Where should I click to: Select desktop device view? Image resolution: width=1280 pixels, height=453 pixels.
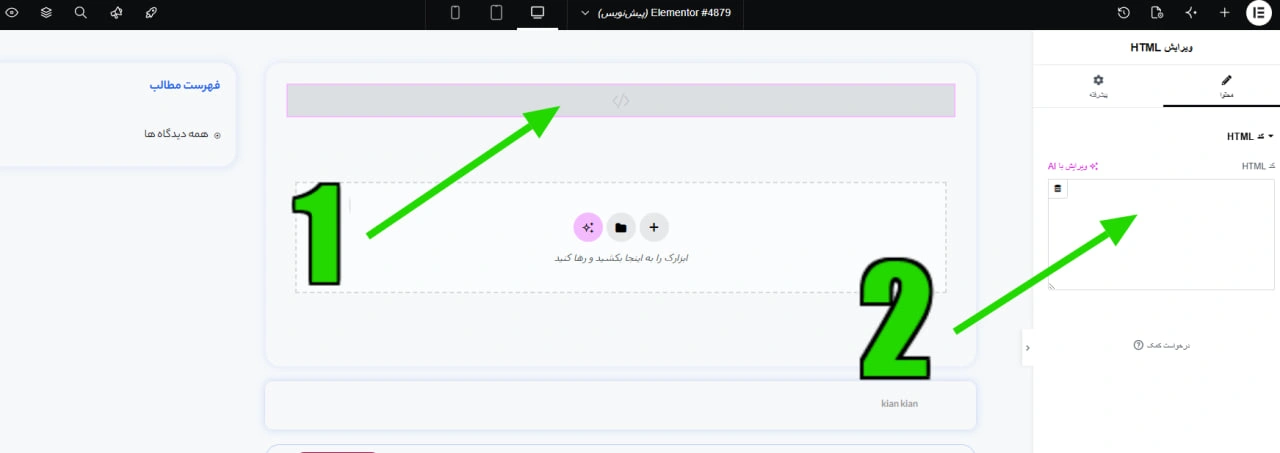[x=537, y=13]
